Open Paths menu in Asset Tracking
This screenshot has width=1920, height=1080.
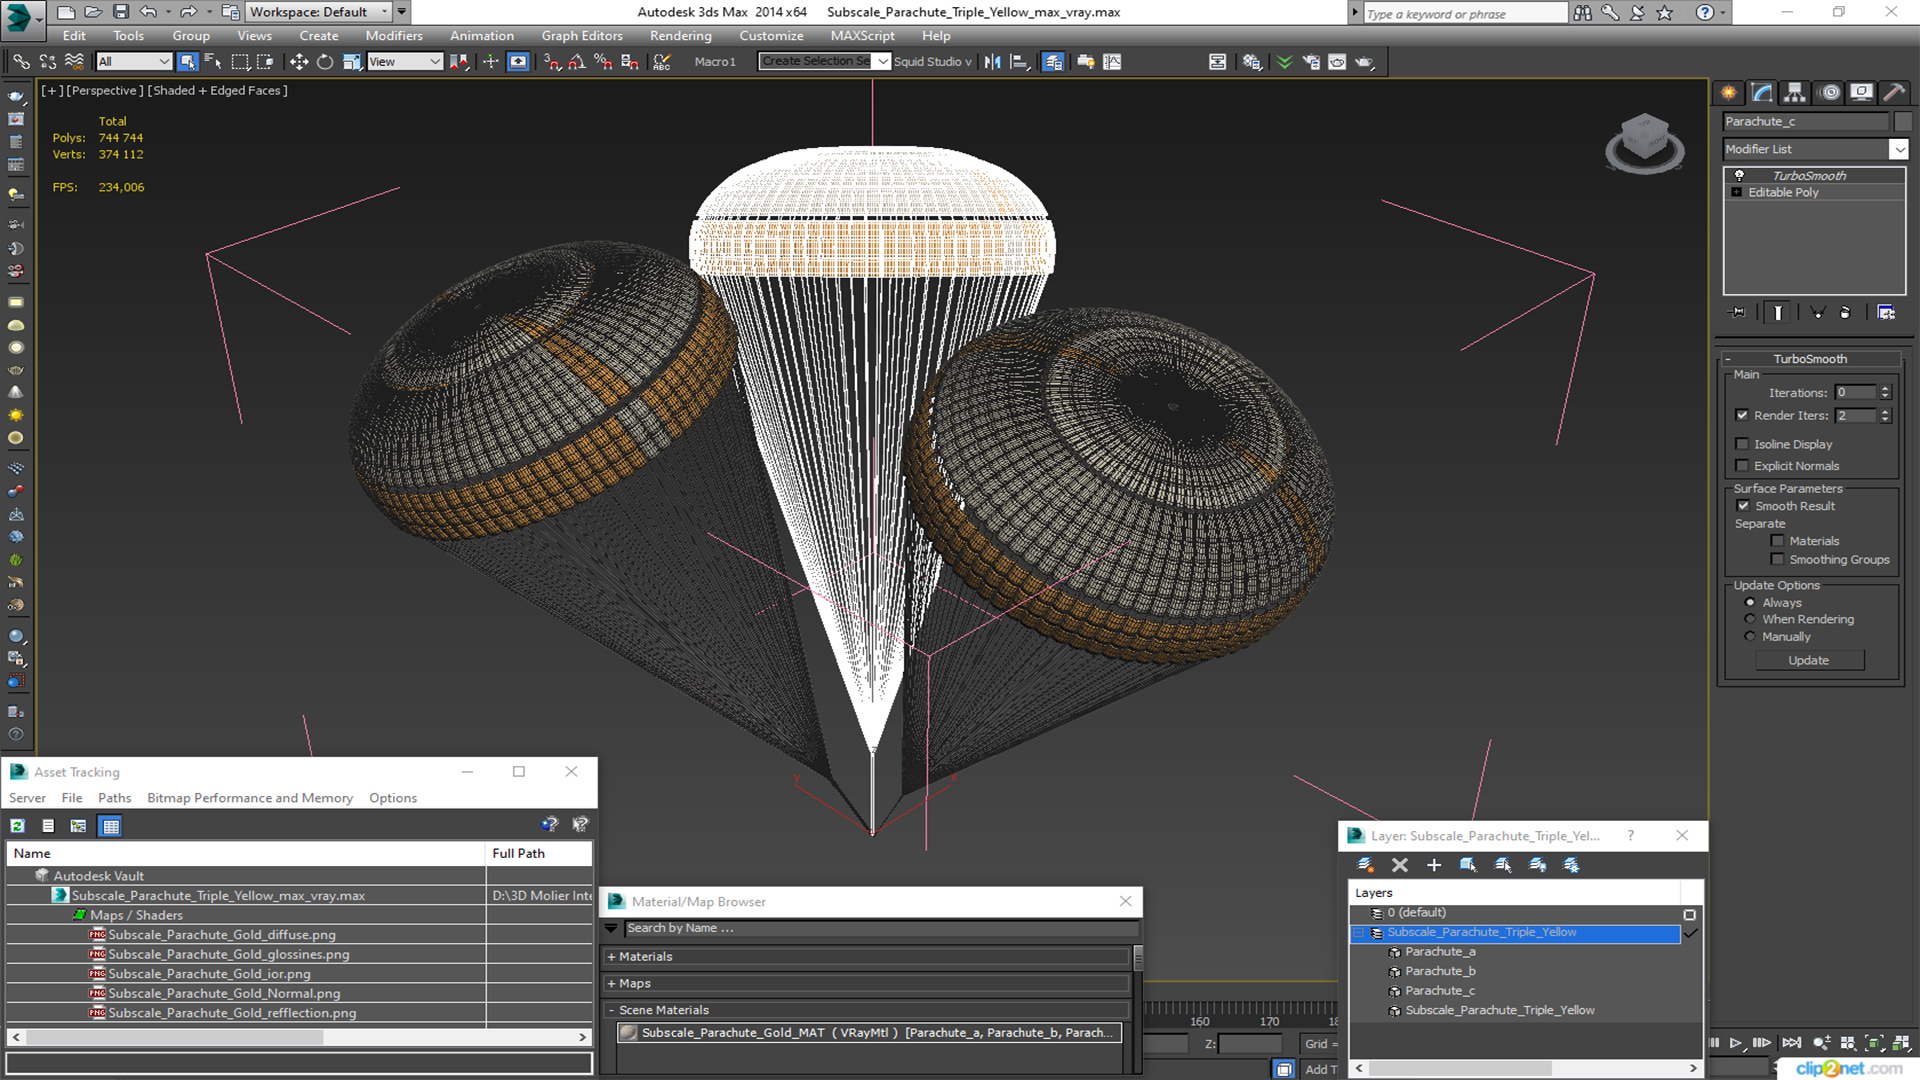tap(115, 798)
